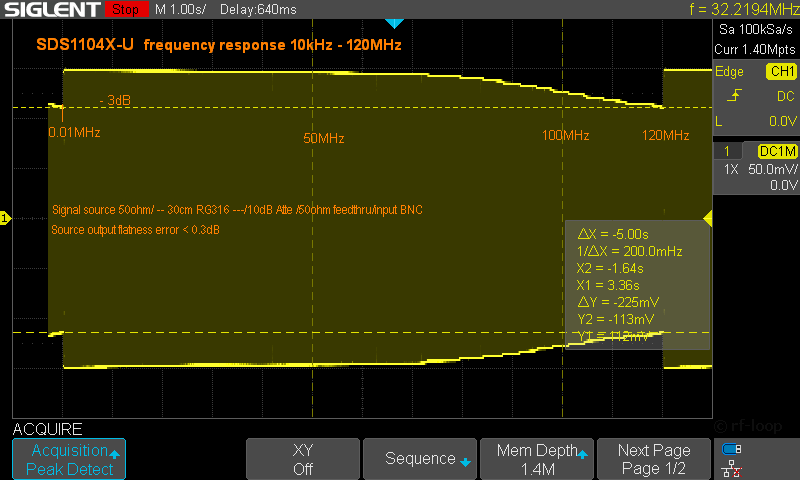The width and height of the screenshot is (800, 480).
Task: Click the 50MHz frequency annotation
Action: pos(323,138)
